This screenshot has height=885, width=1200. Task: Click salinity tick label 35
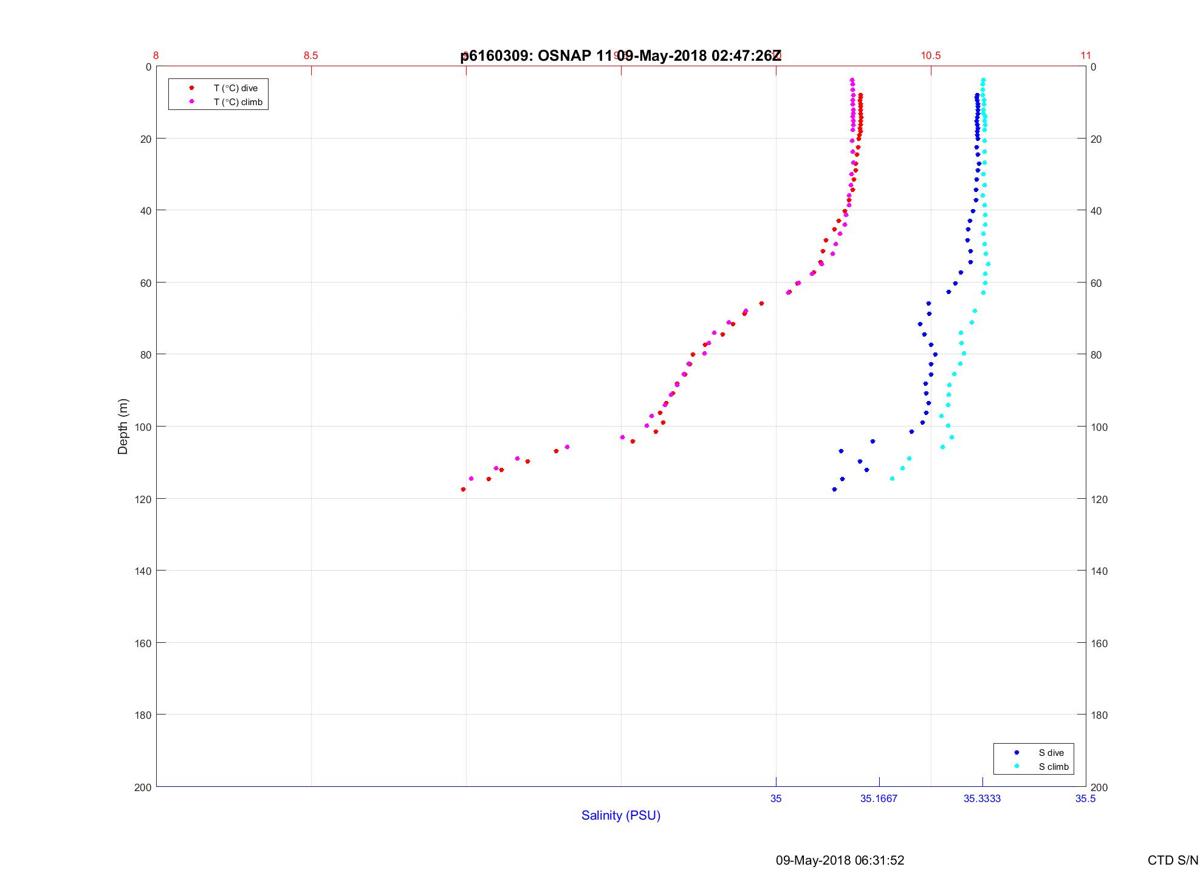pos(776,798)
